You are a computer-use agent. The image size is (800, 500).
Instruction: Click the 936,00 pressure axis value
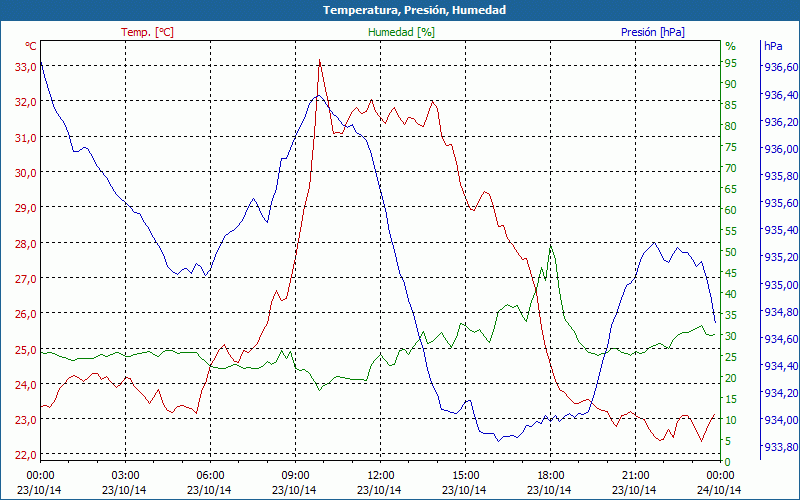tap(780, 149)
